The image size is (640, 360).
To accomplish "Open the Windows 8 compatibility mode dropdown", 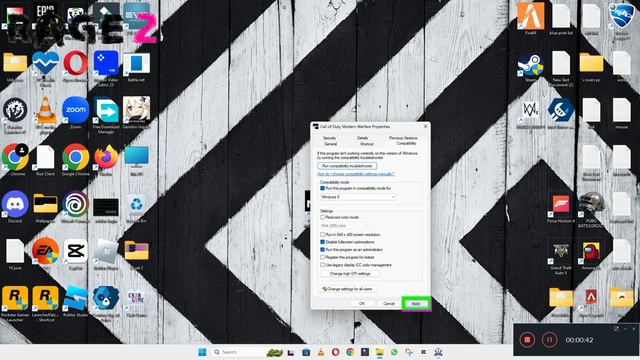I will pos(358,197).
